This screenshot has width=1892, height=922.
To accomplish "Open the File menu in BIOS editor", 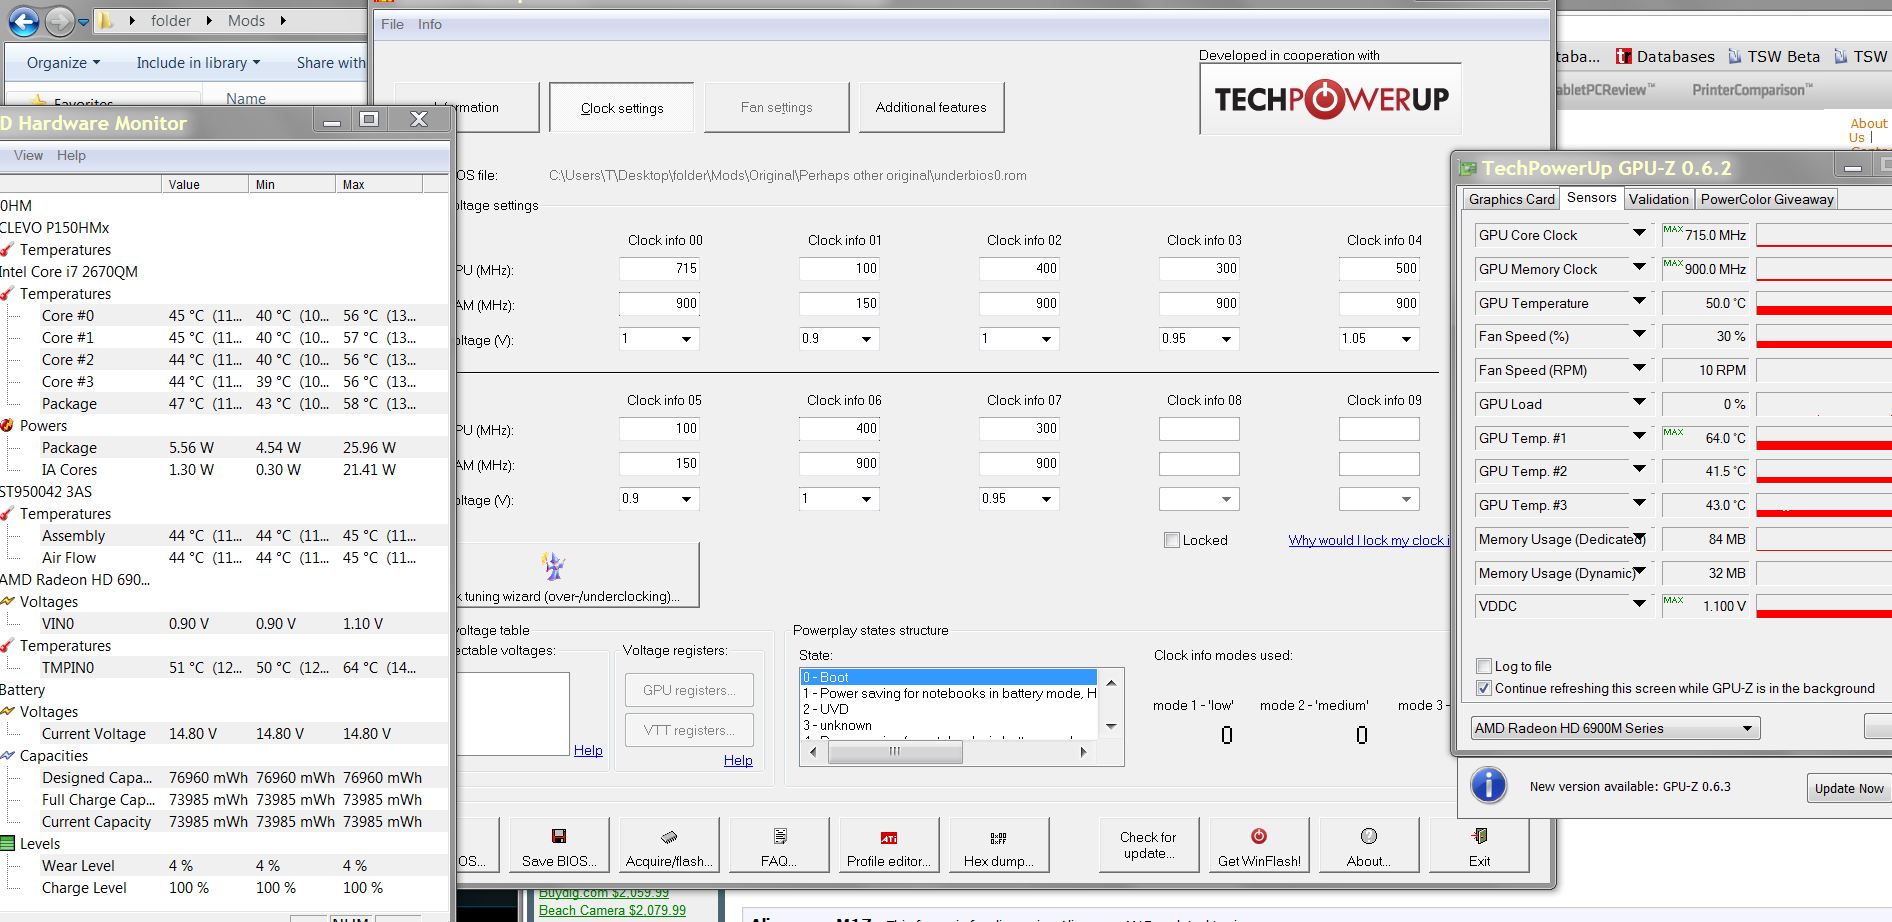I will point(392,24).
